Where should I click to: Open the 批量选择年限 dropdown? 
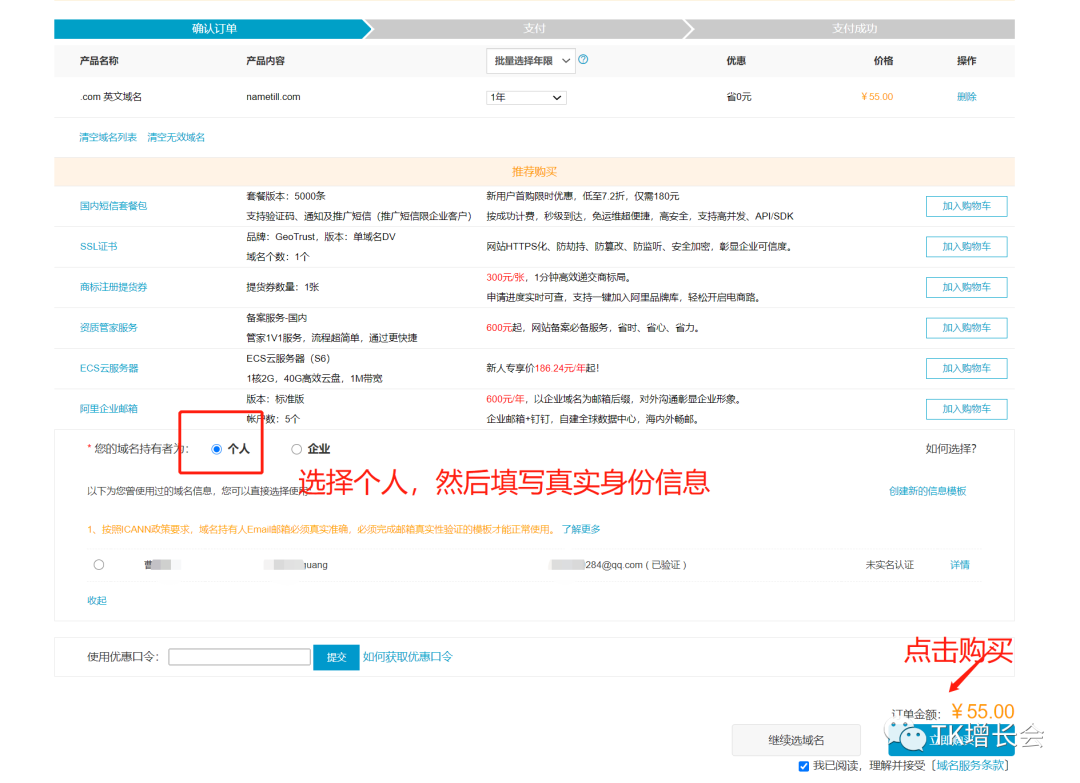[x=531, y=60]
